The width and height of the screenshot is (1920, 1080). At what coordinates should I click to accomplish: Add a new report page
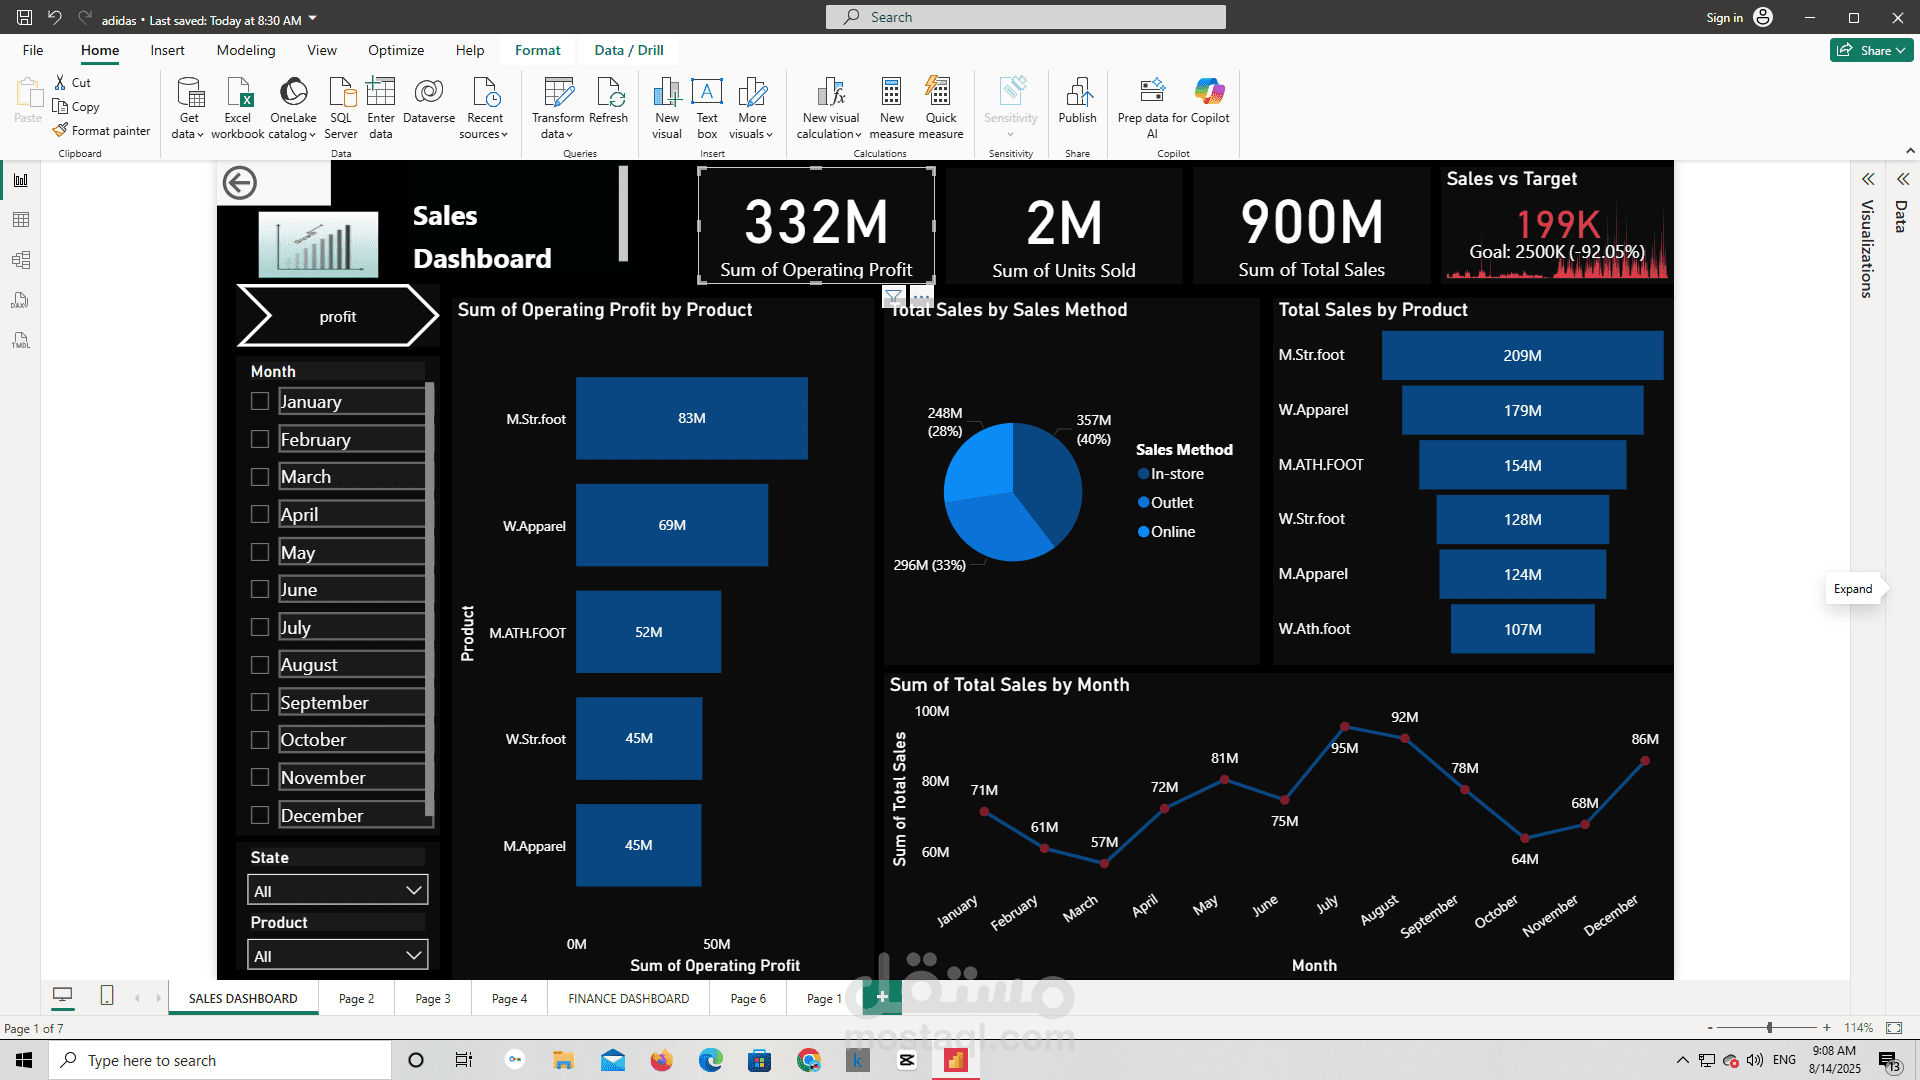tap(882, 997)
